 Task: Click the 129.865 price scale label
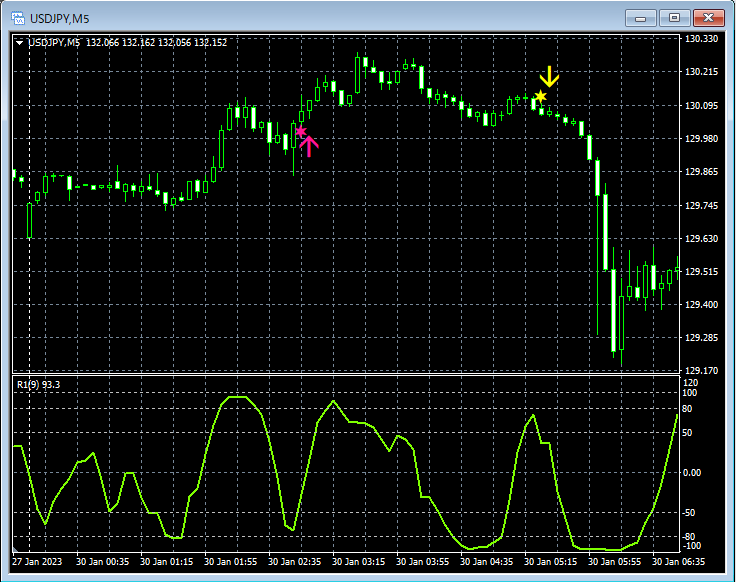pyautogui.click(x=702, y=172)
